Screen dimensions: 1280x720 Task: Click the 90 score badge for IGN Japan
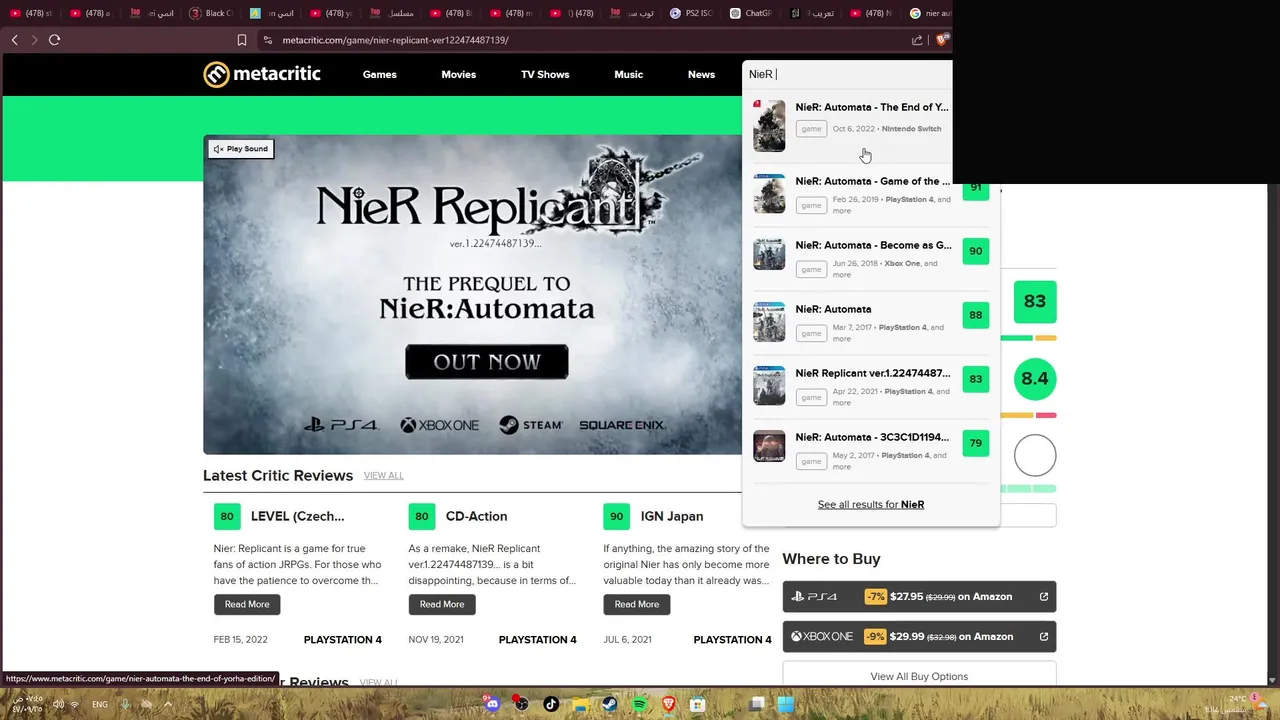pos(617,517)
